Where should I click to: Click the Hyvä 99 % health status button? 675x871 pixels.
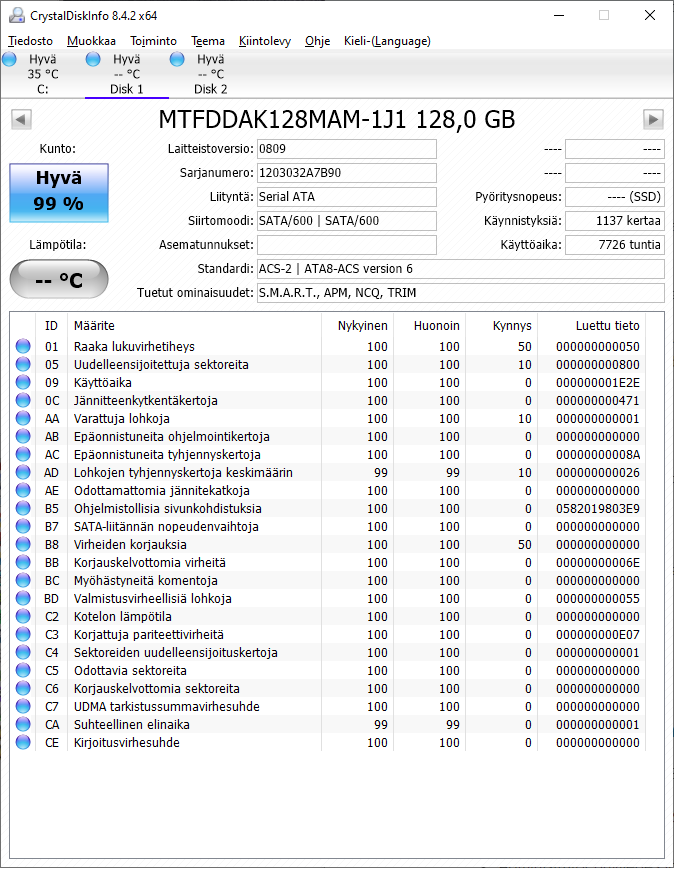pos(59,193)
